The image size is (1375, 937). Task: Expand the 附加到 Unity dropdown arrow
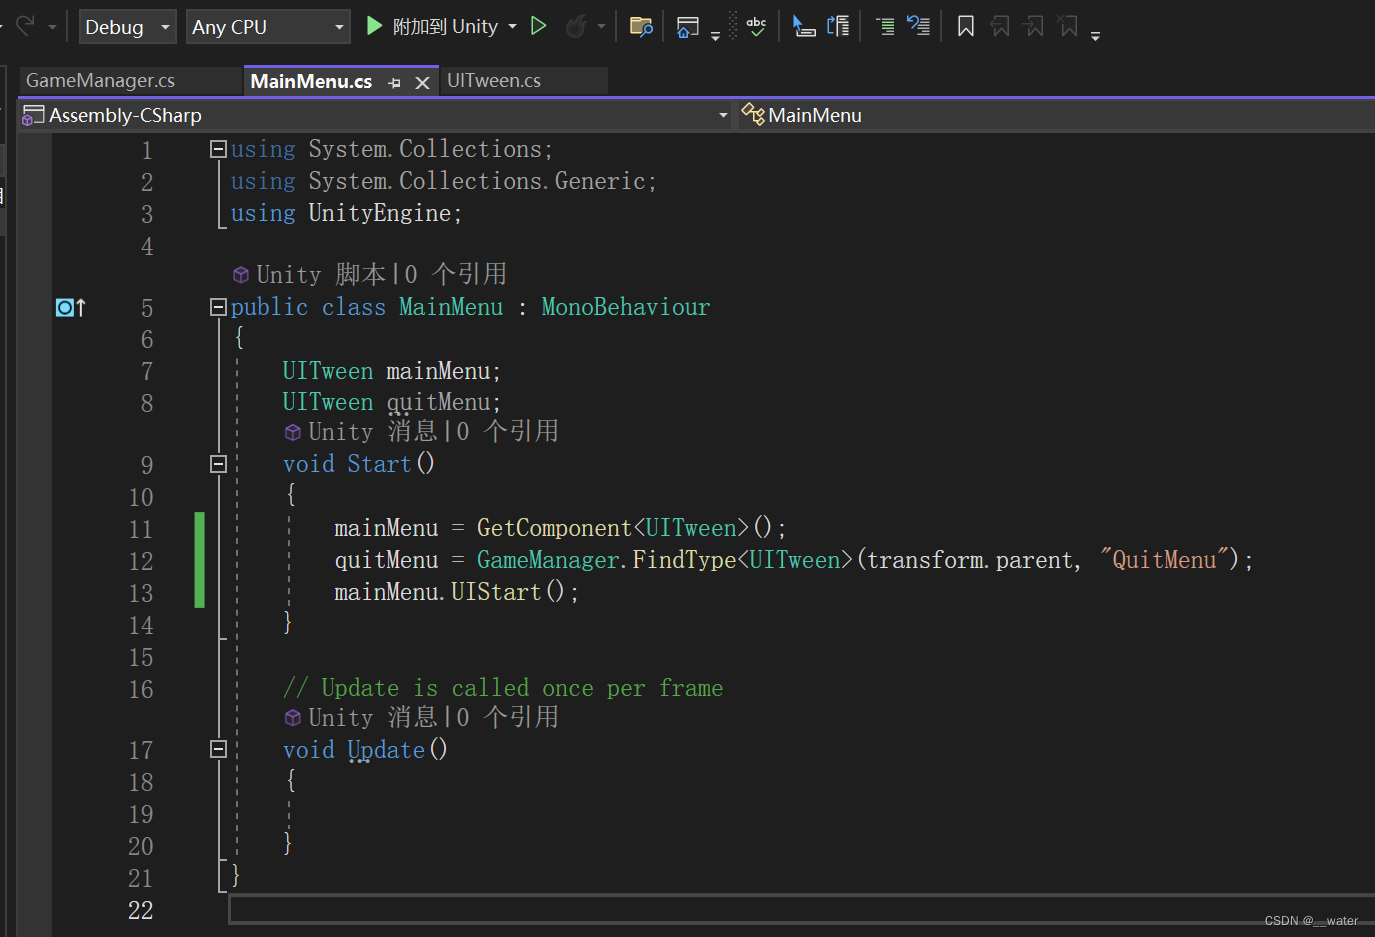click(x=513, y=26)
